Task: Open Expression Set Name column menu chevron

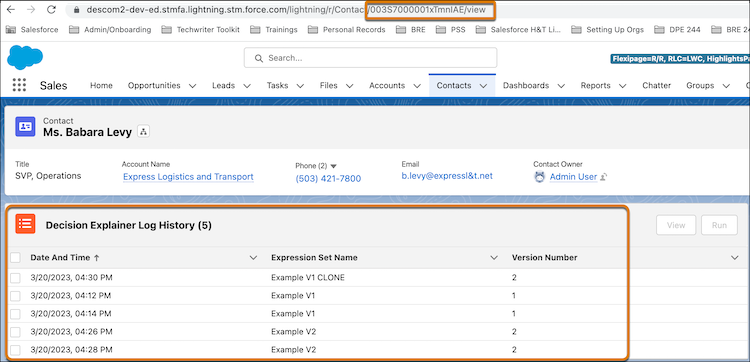Action: [494, 258]
